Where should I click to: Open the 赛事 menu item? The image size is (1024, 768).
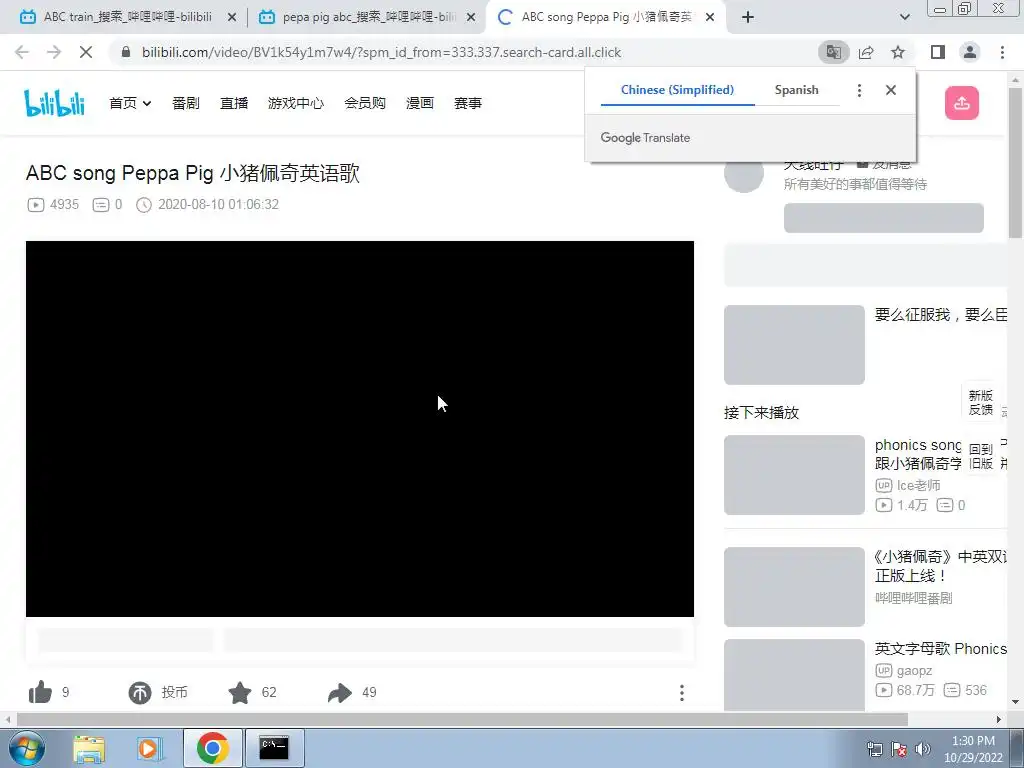click(x=468, y=103)
